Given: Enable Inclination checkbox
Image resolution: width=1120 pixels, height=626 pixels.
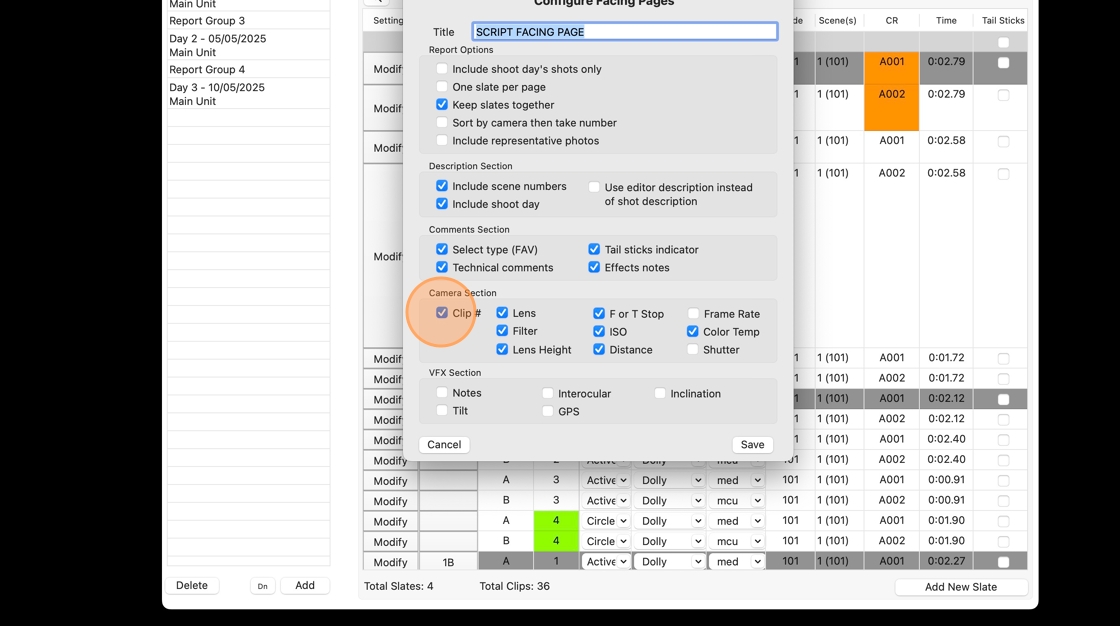Looking at the screenshot, I should [x=660, y=393].
